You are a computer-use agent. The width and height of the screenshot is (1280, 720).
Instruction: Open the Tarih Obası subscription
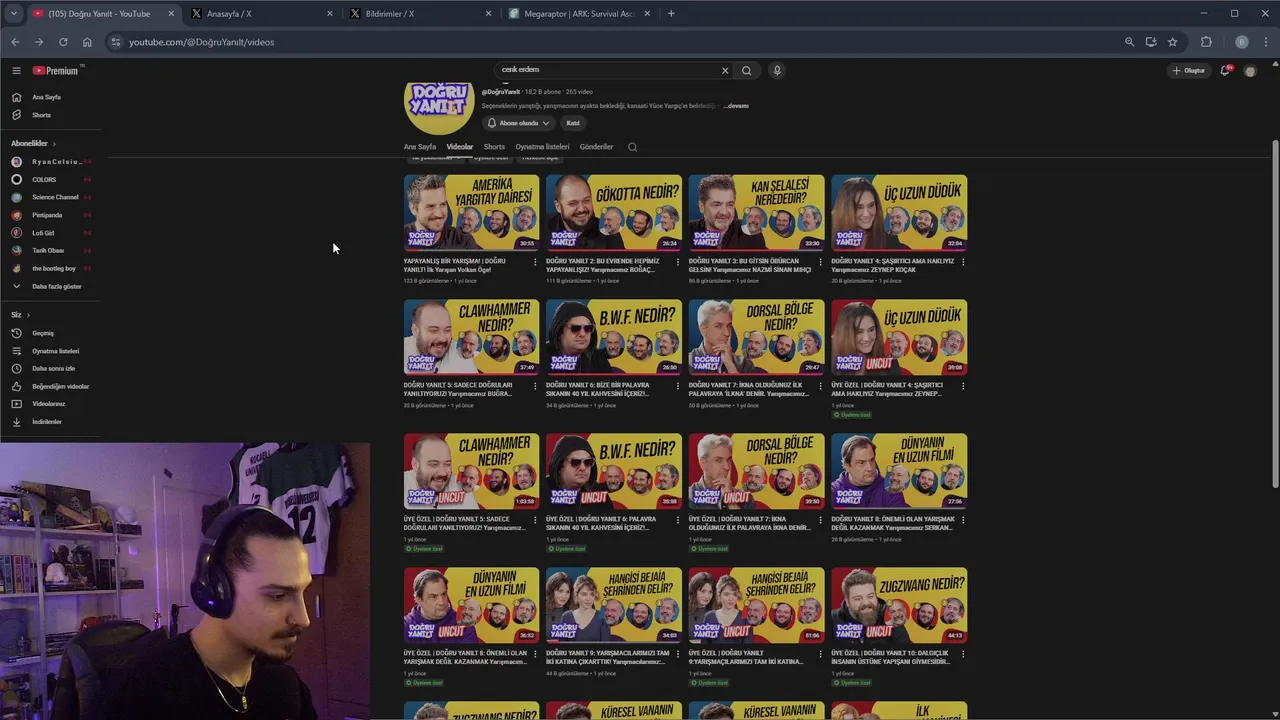pyautogui.click(x=53, y=251)
